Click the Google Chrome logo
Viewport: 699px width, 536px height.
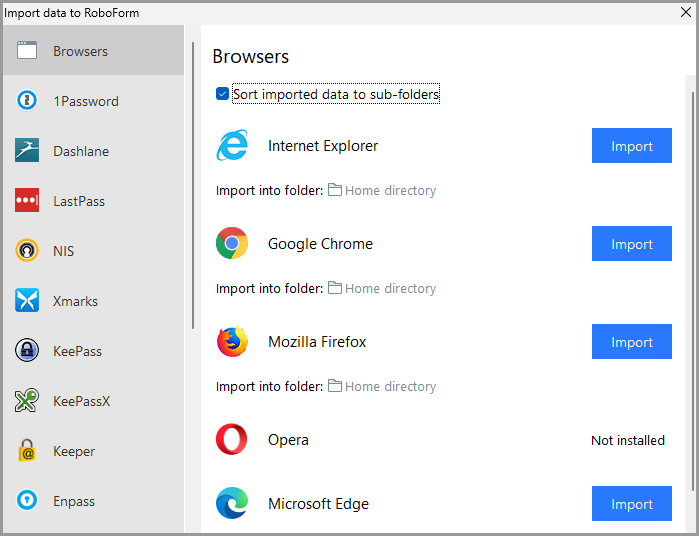tap(232, 243)
